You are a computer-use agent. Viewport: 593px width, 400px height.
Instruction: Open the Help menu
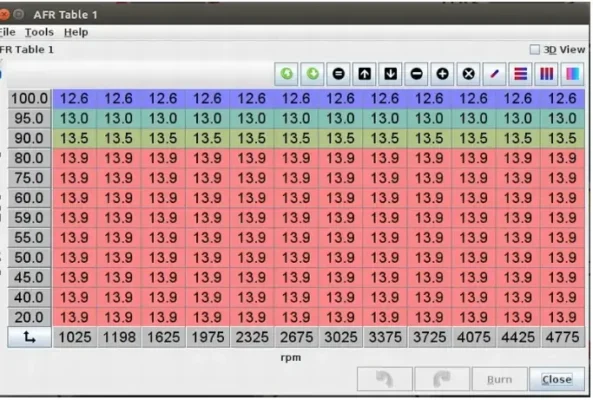(x=76, y=32)
